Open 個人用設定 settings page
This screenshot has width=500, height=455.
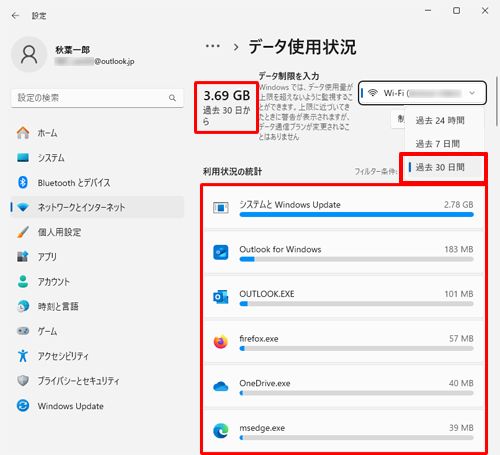point(97,232)
